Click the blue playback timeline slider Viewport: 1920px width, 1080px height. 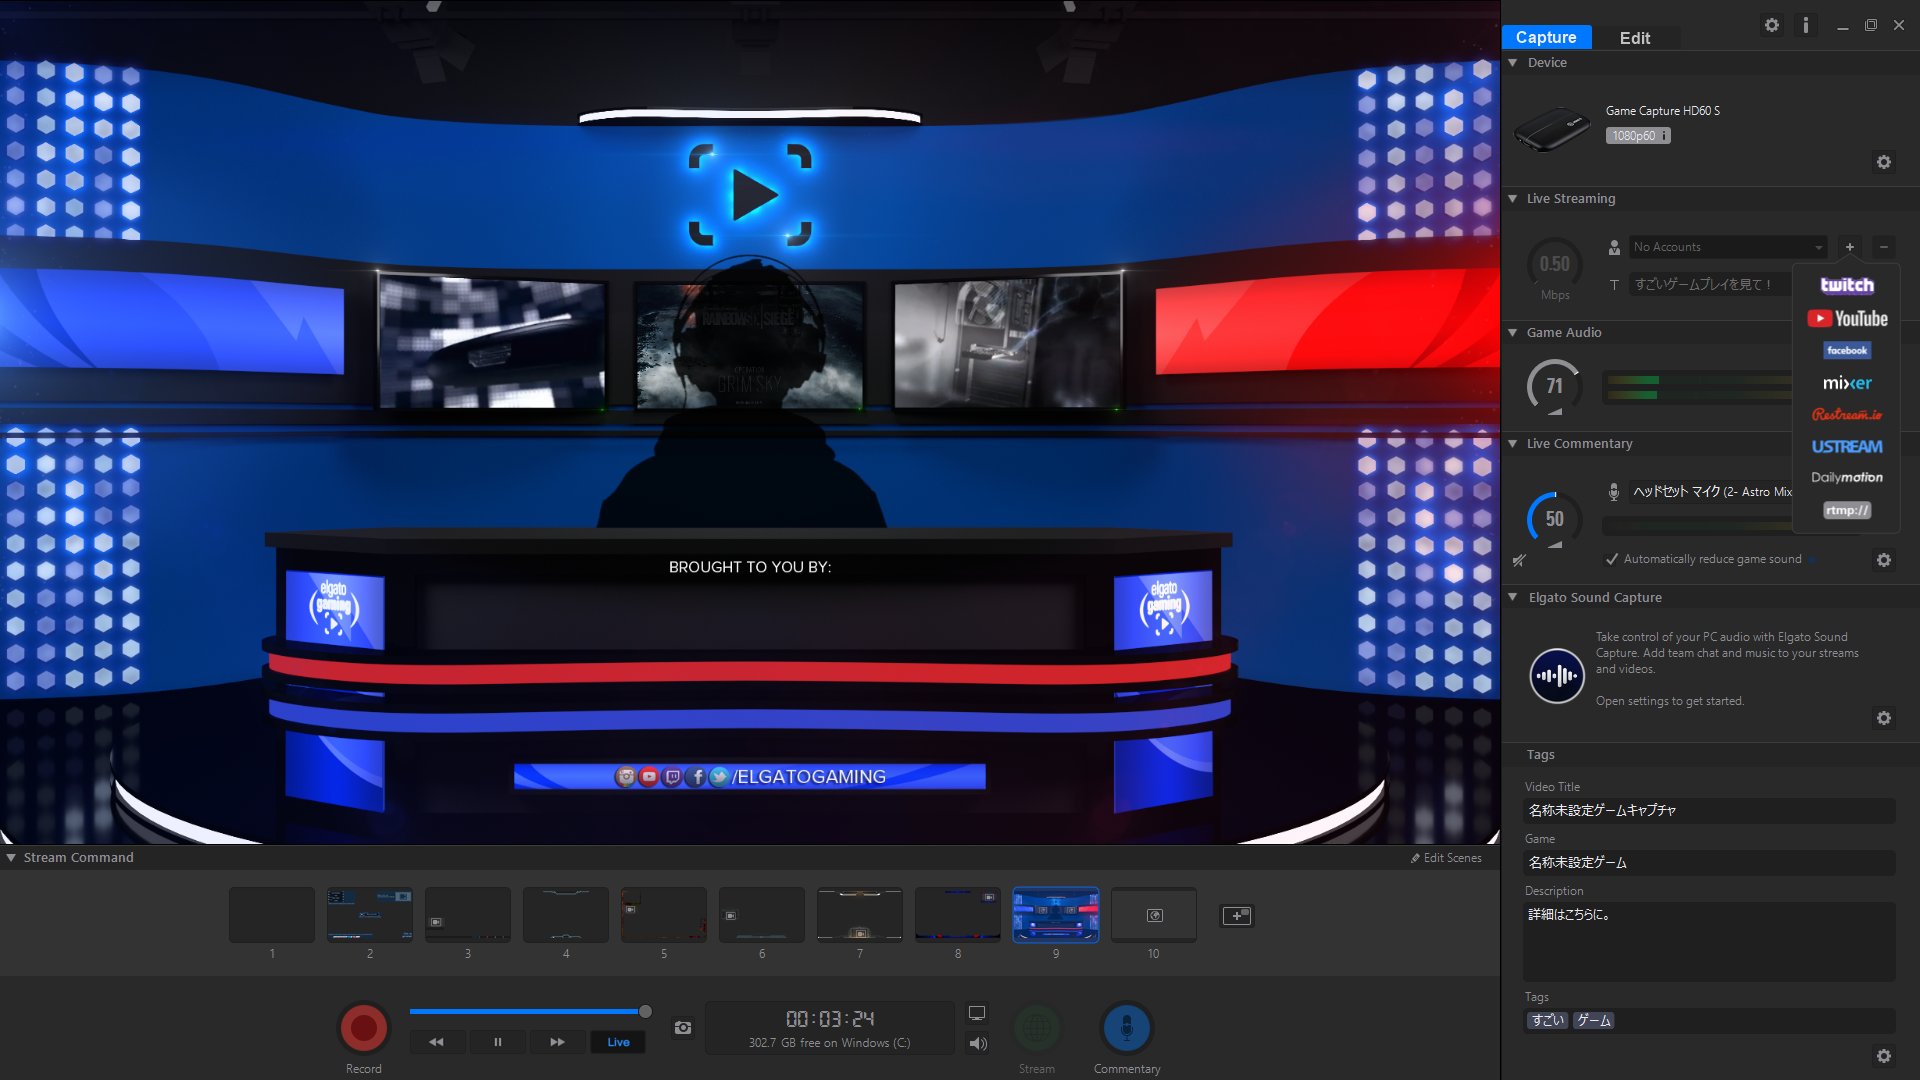click(527, 1012)
